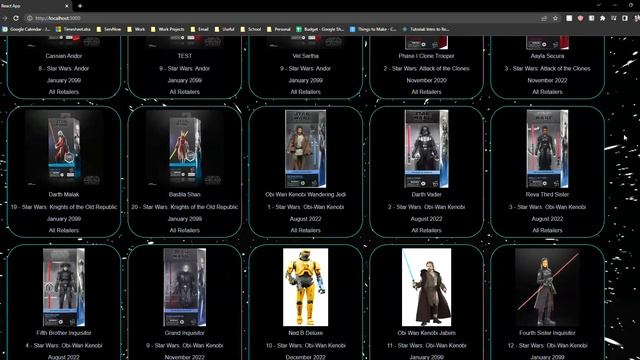Toggle the browser side panel icon
This screenshot has width=640, height=360.
pos(624,18)
